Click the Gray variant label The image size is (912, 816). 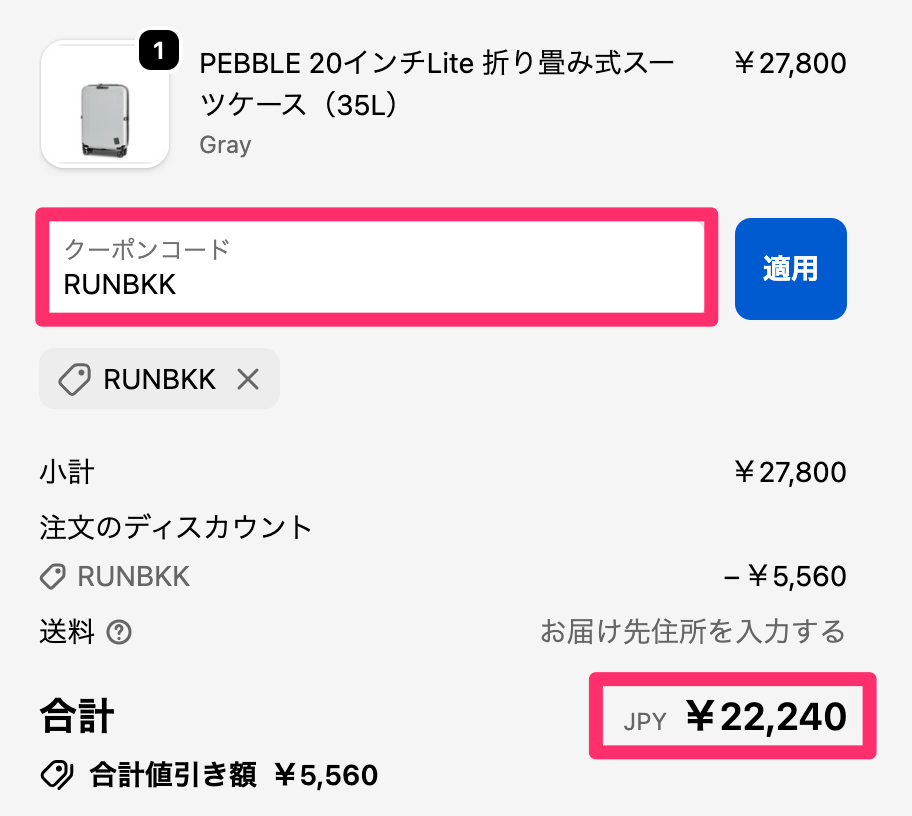[224, 144]
